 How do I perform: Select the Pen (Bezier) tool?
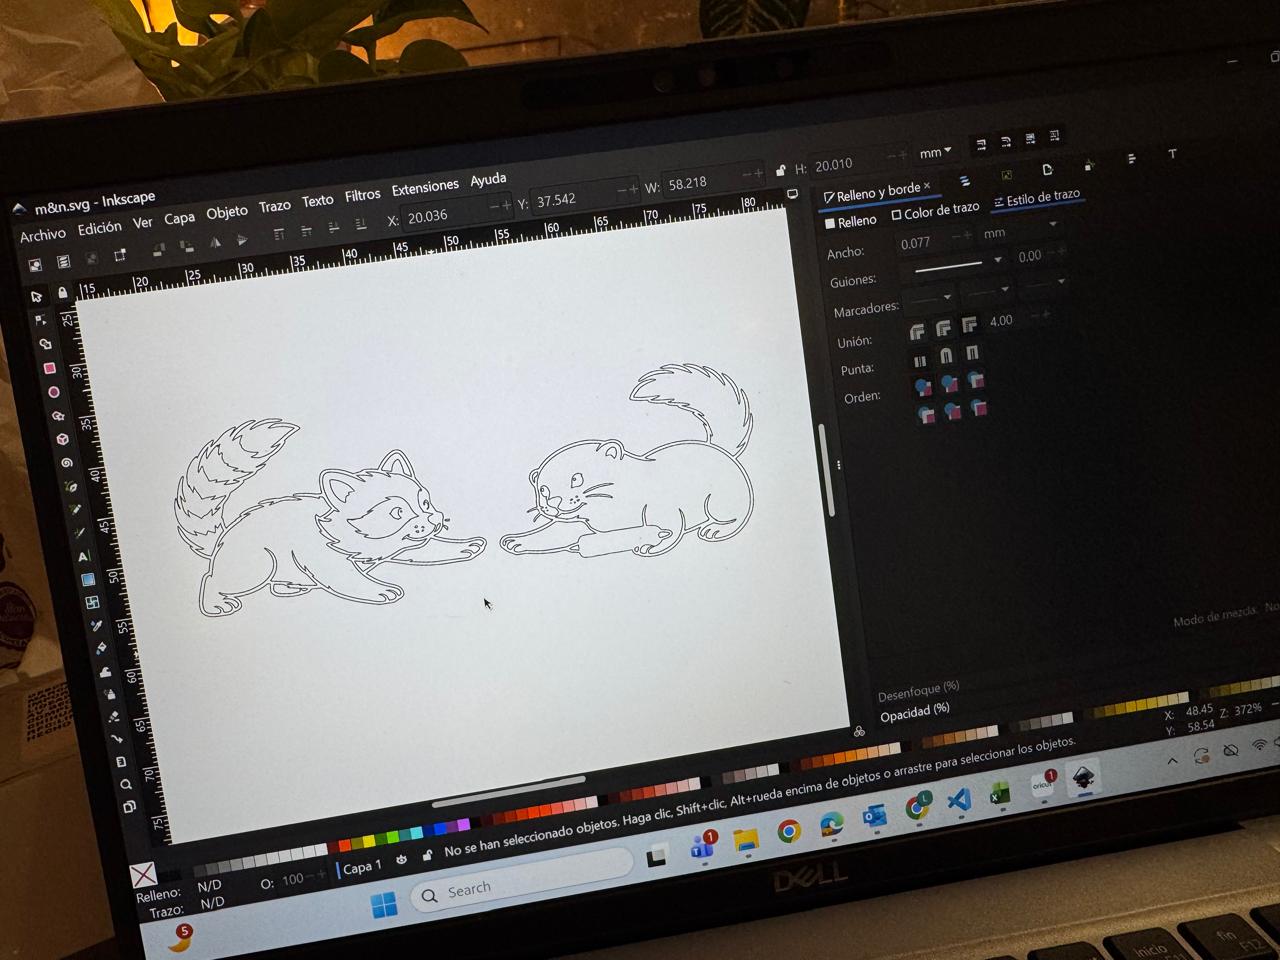[x=70, y=487]
